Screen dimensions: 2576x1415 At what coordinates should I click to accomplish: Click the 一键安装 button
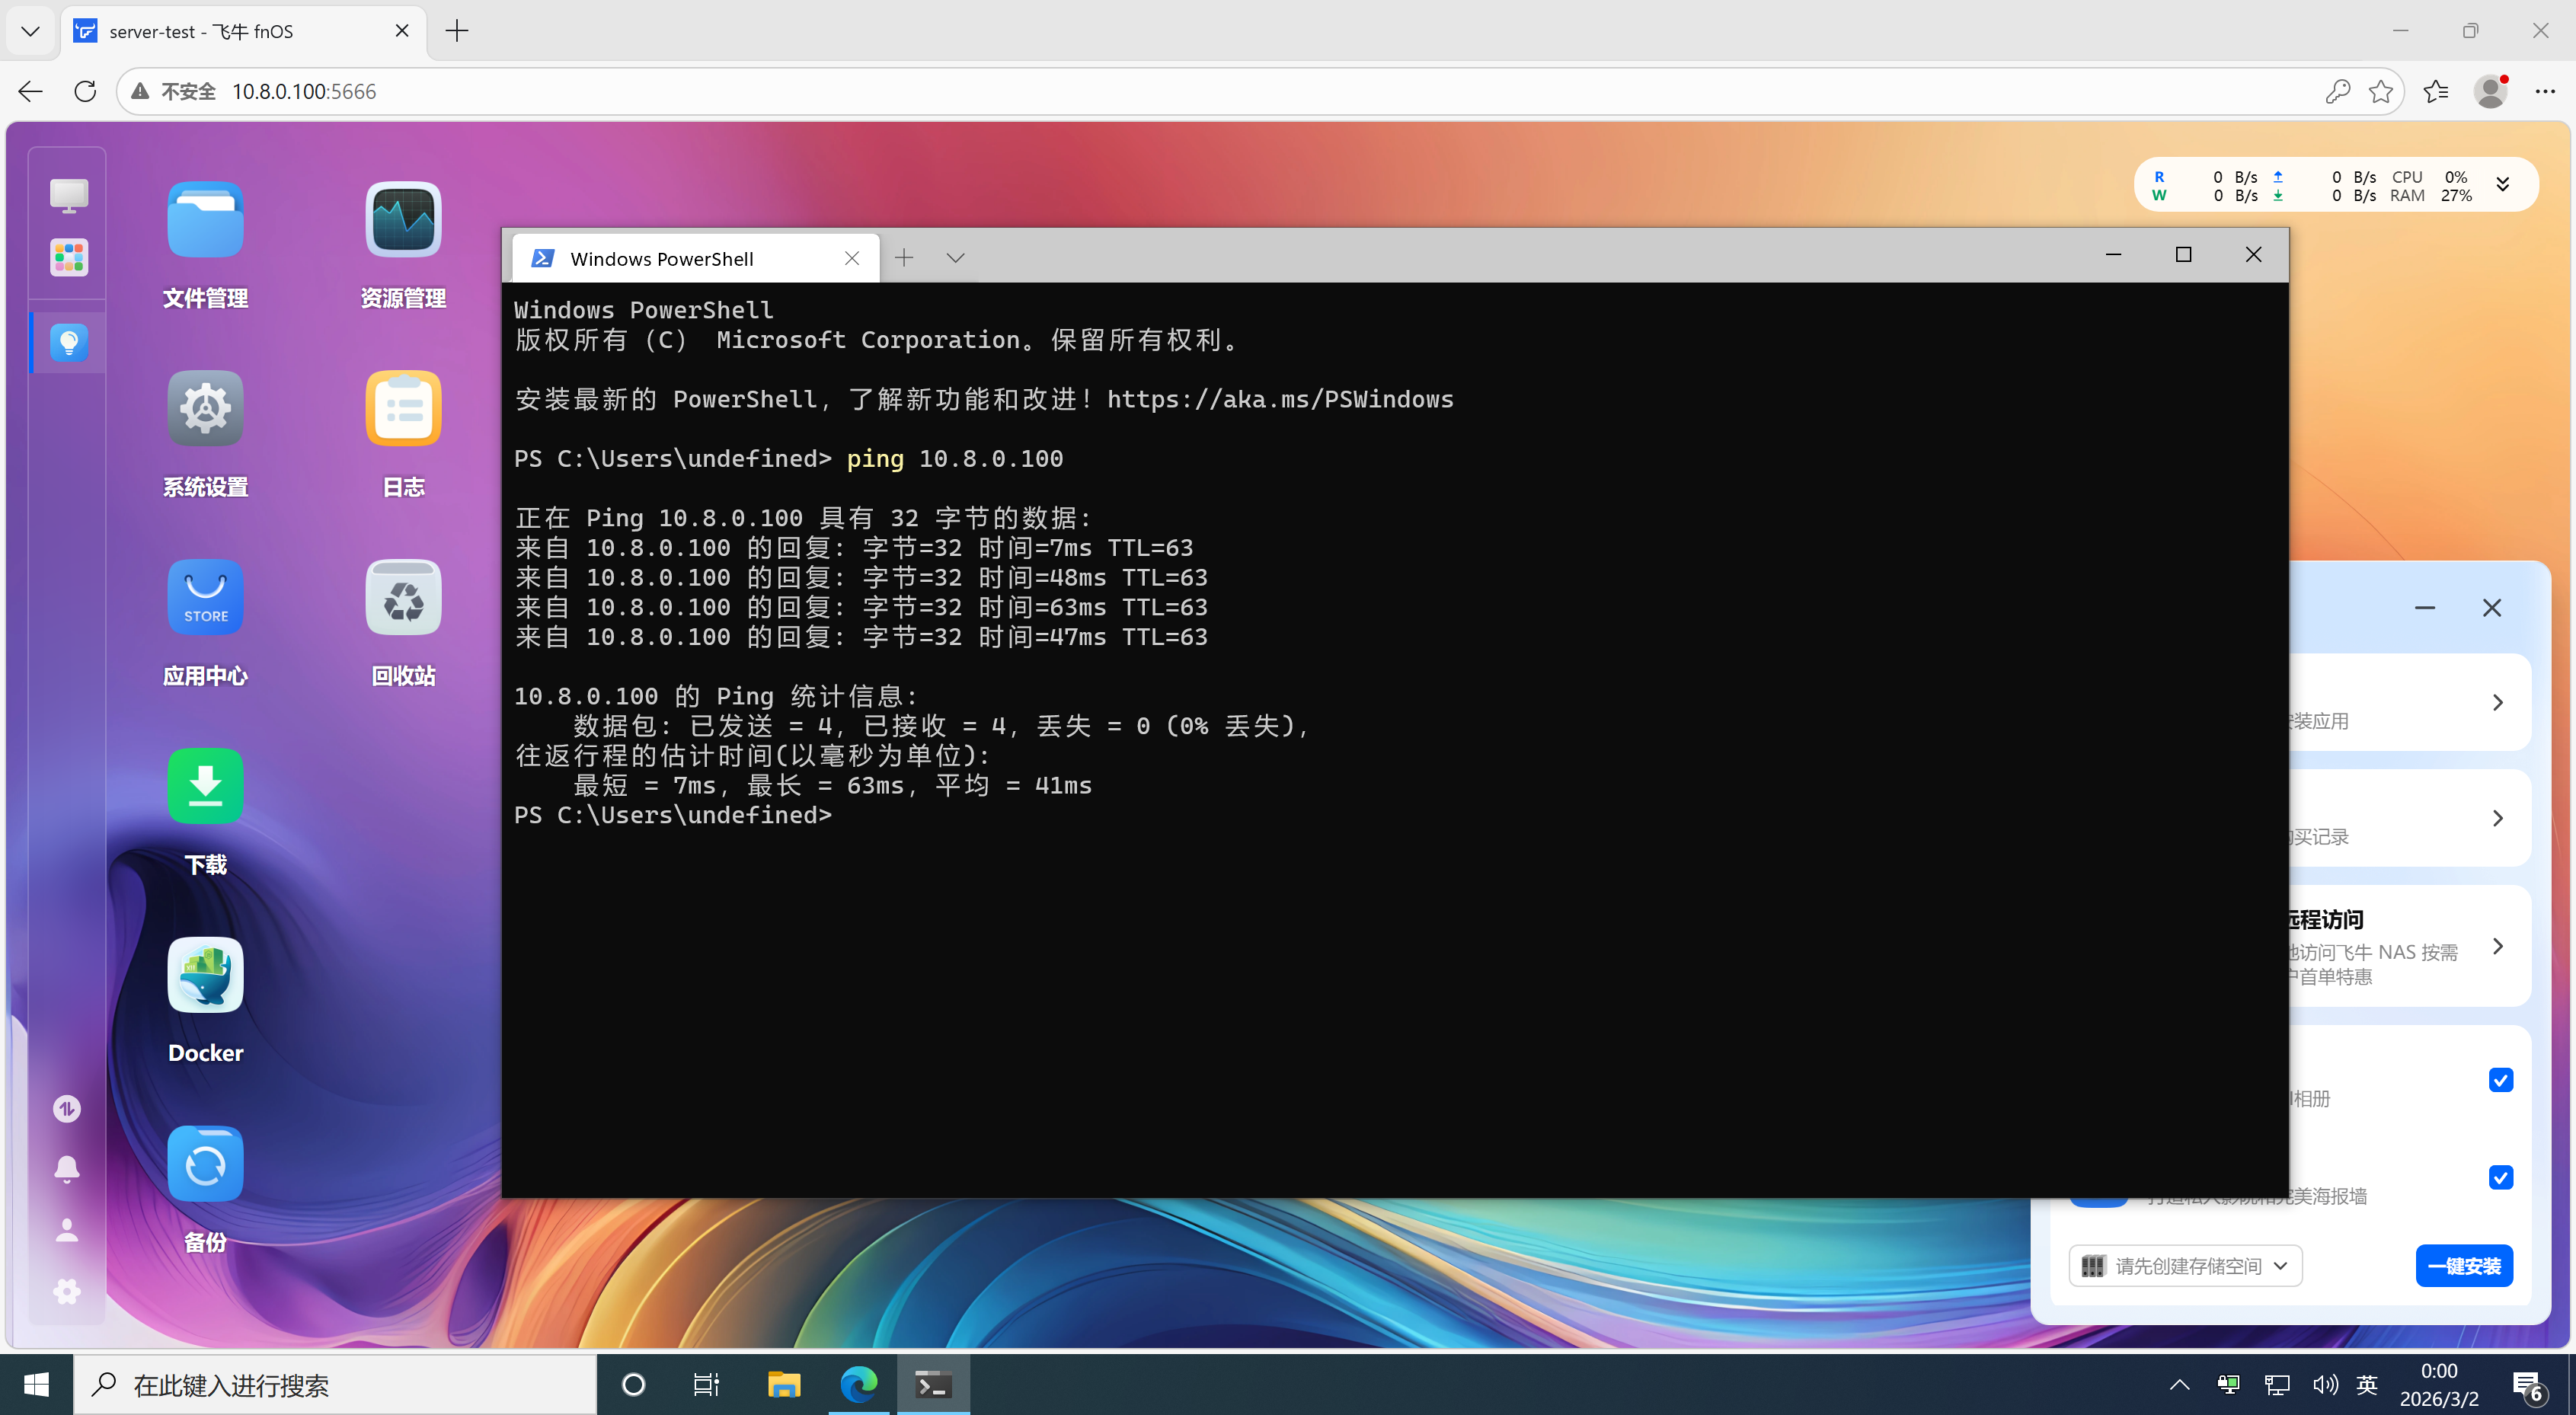pyautogui.click(x=2463, y=1266)
